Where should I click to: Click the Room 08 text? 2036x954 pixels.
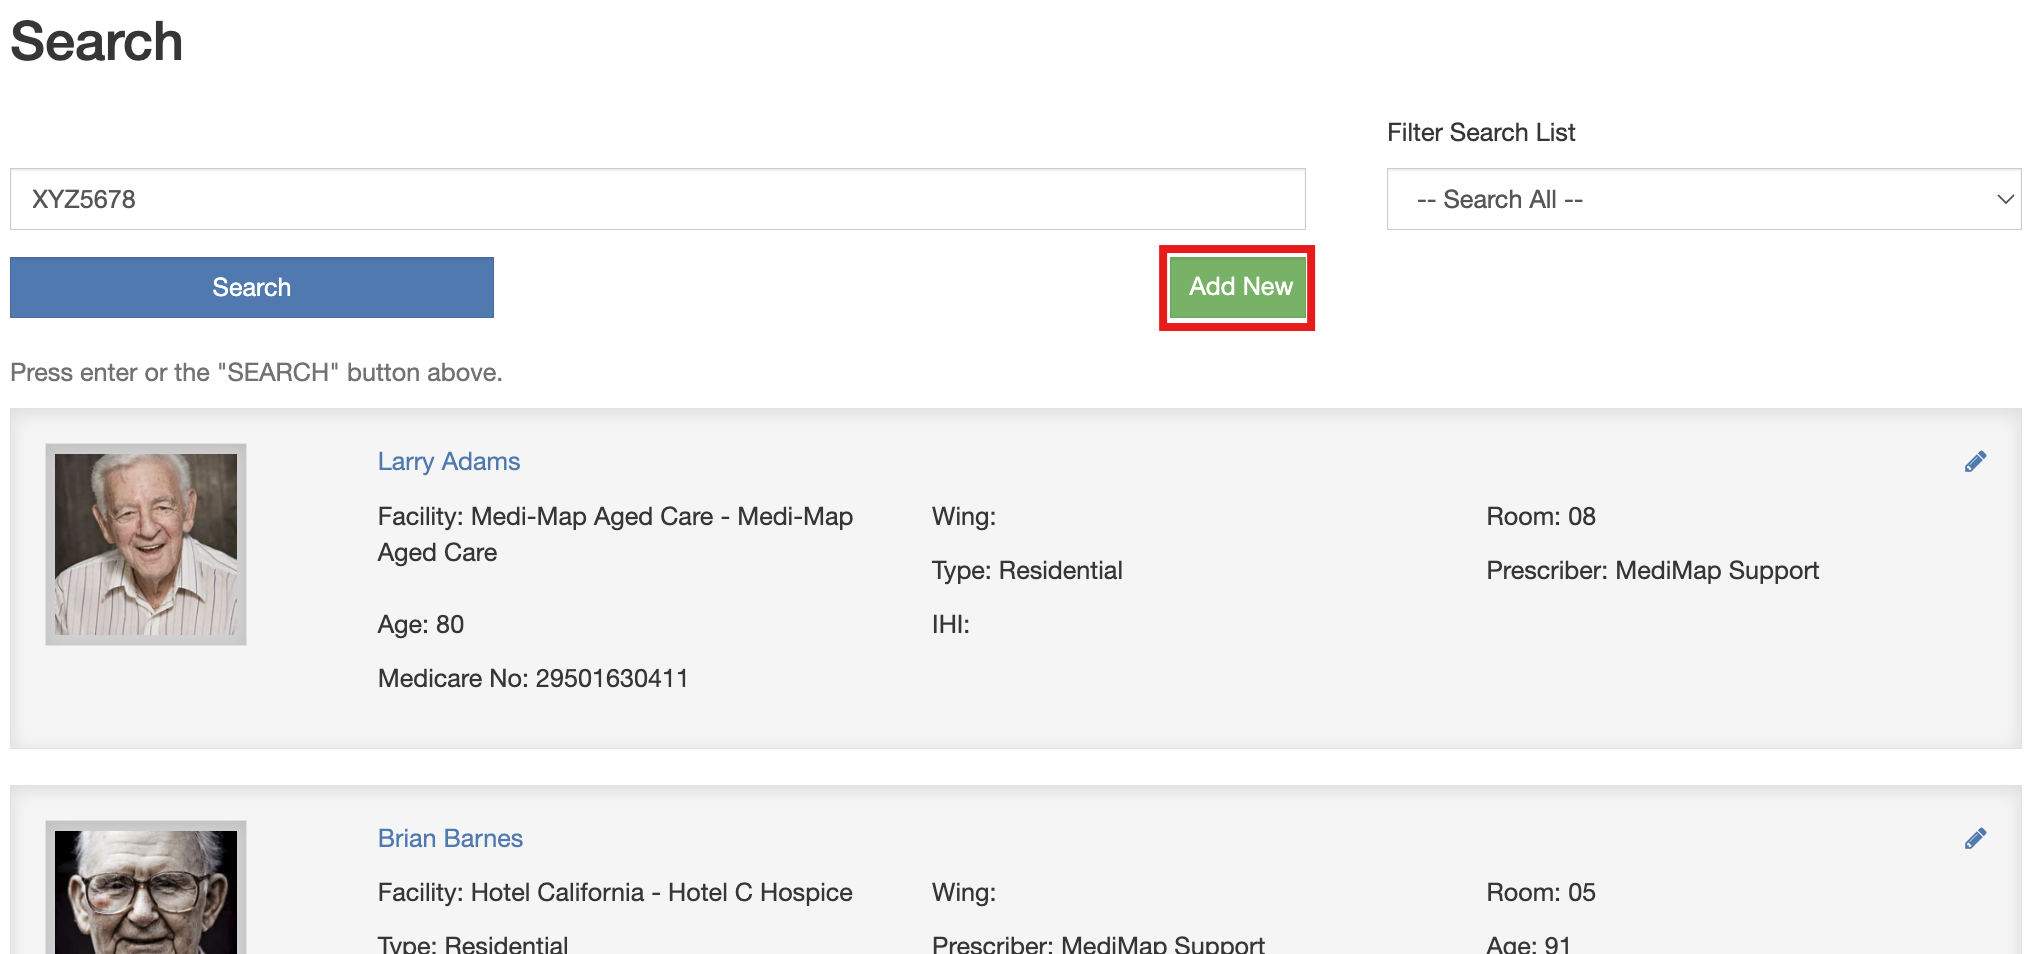pos(1540,516)
